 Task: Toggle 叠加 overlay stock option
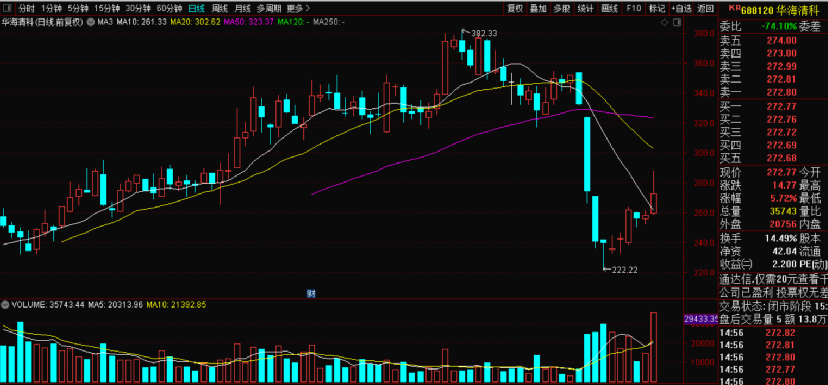538,8
